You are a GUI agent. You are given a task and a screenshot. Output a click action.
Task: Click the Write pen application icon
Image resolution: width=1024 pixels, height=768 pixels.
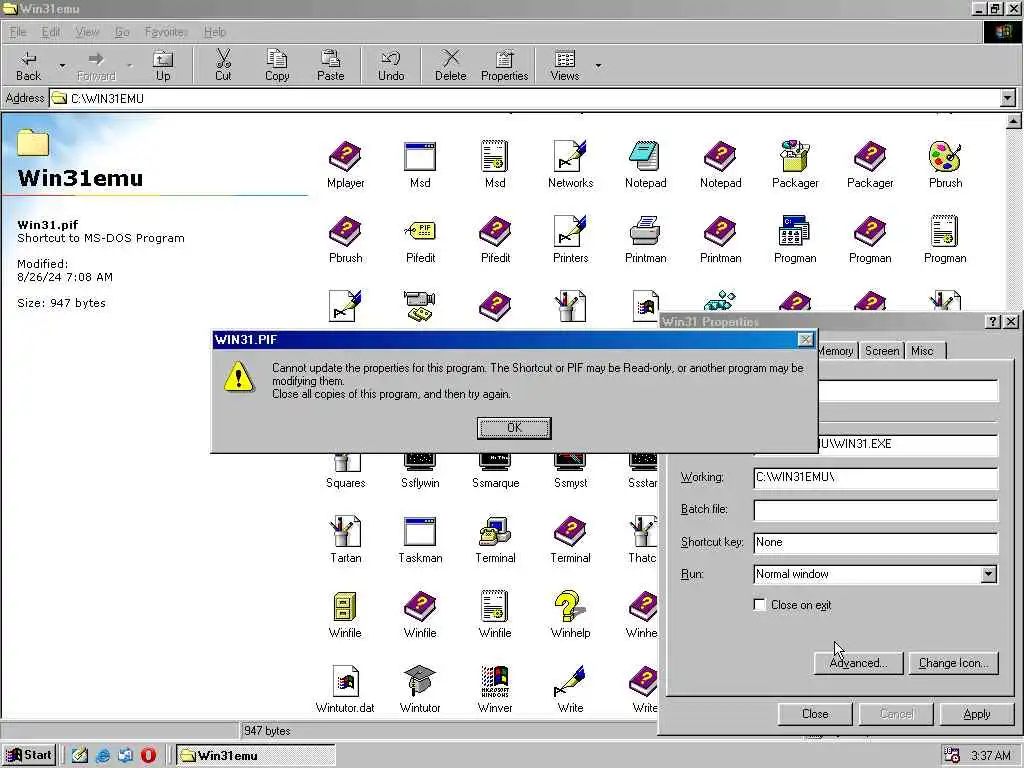(x=570, y=681)
